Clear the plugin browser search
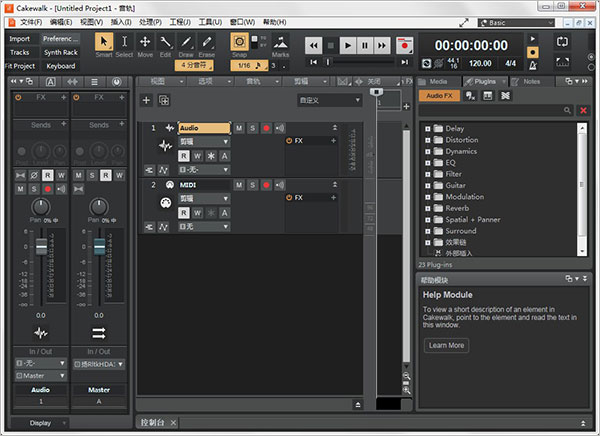600x436 pixels. tap(583, 110)
